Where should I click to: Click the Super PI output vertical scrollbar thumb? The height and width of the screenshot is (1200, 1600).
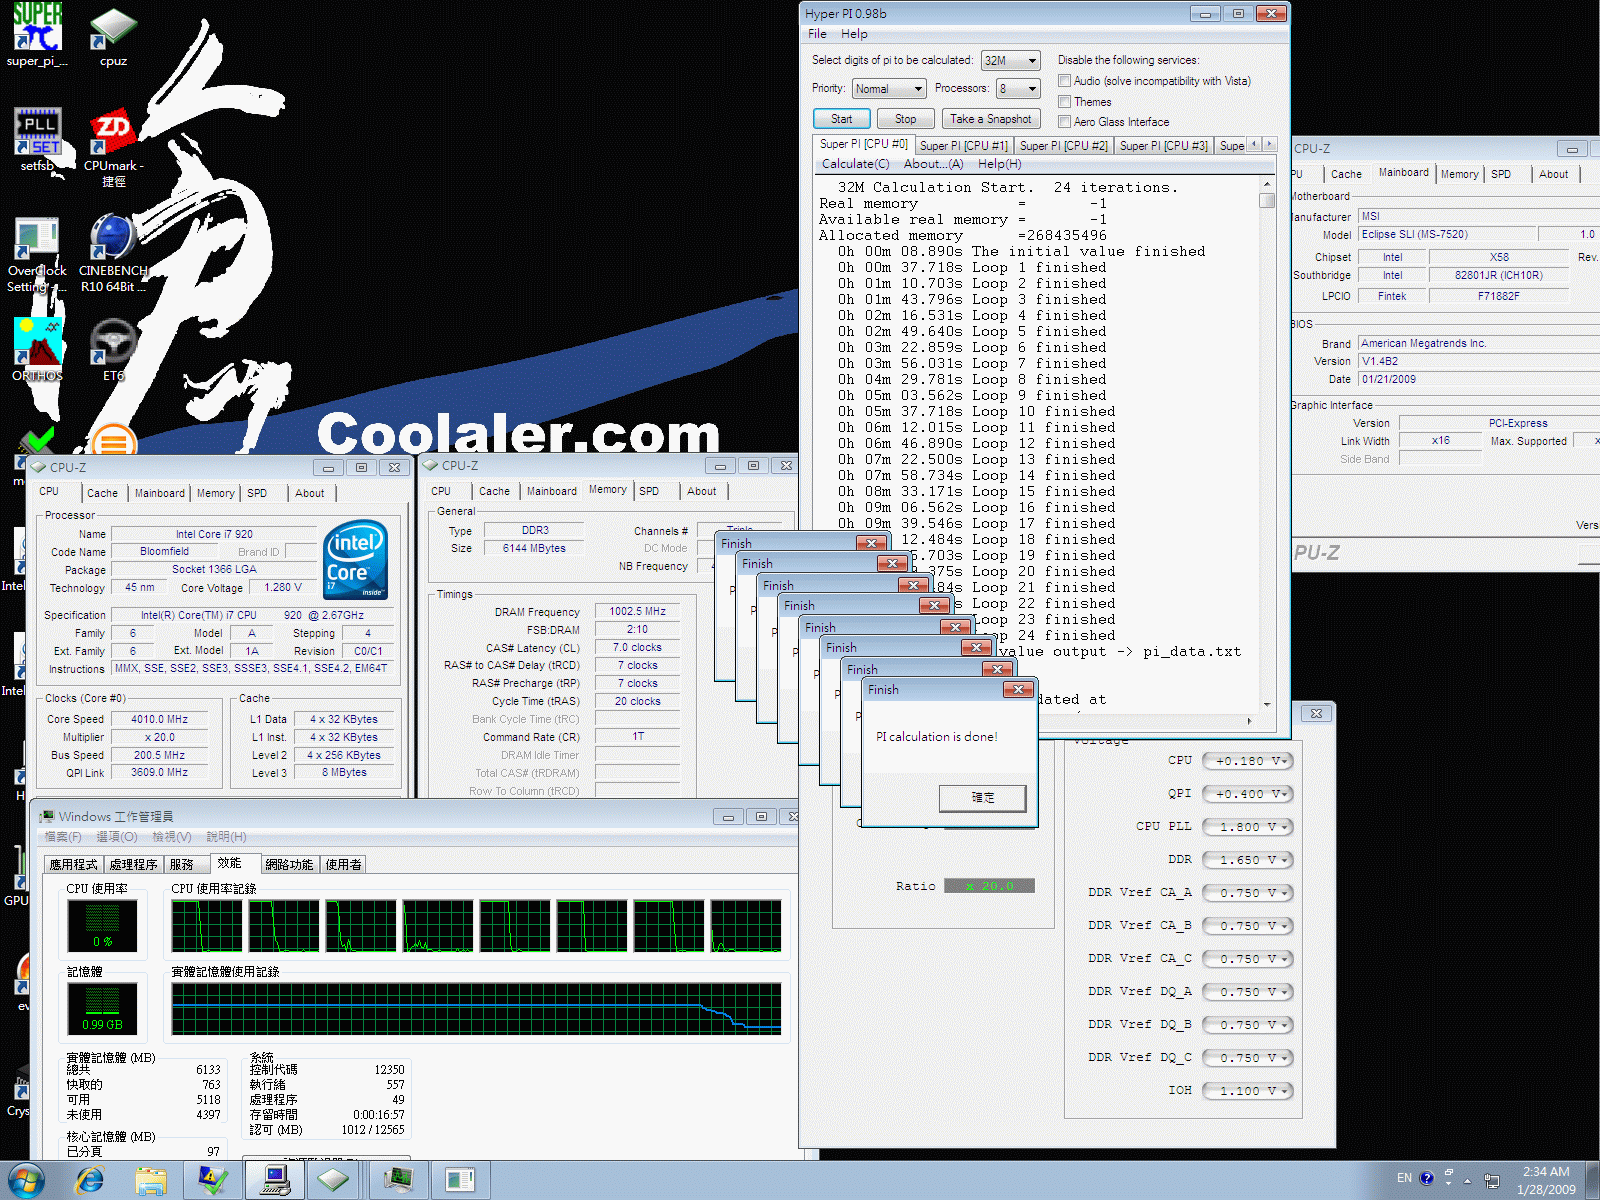[1267, 200]
